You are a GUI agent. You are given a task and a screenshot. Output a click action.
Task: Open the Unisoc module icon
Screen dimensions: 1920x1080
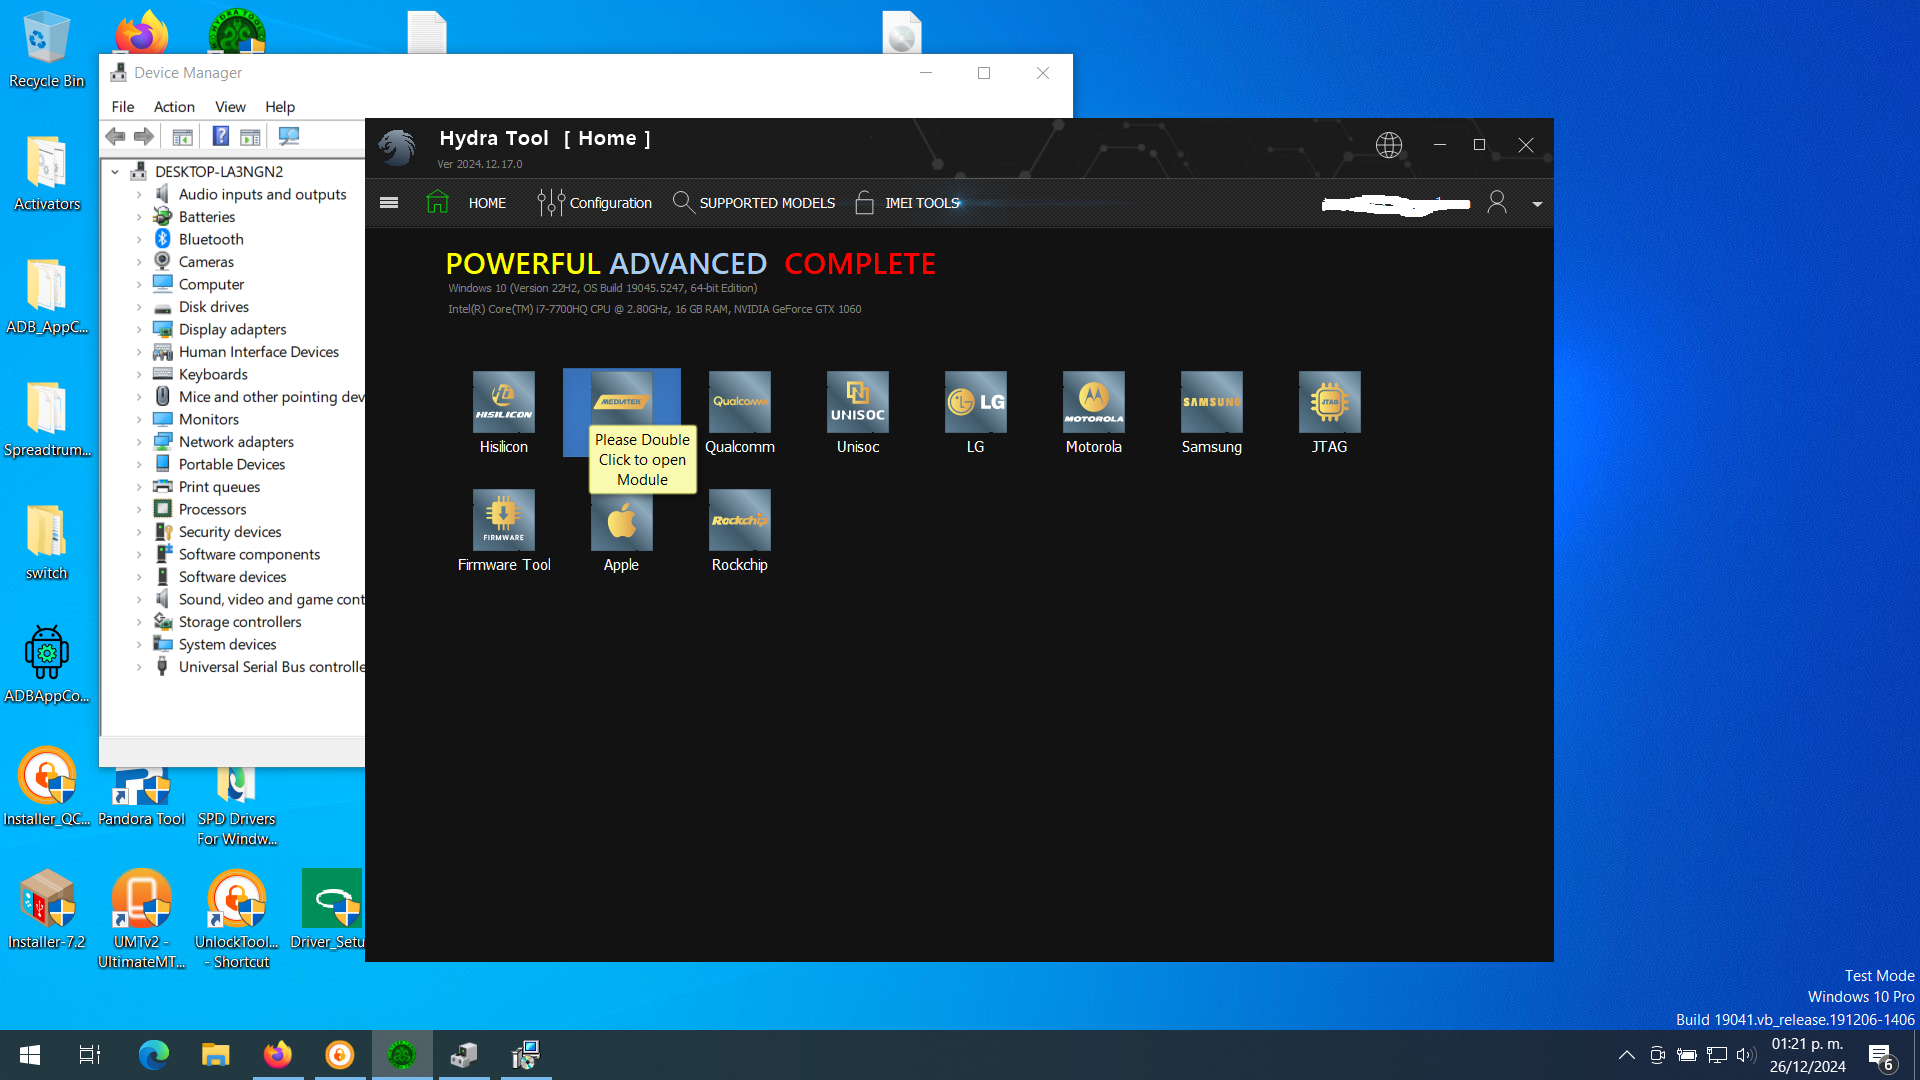click(858, 402)
